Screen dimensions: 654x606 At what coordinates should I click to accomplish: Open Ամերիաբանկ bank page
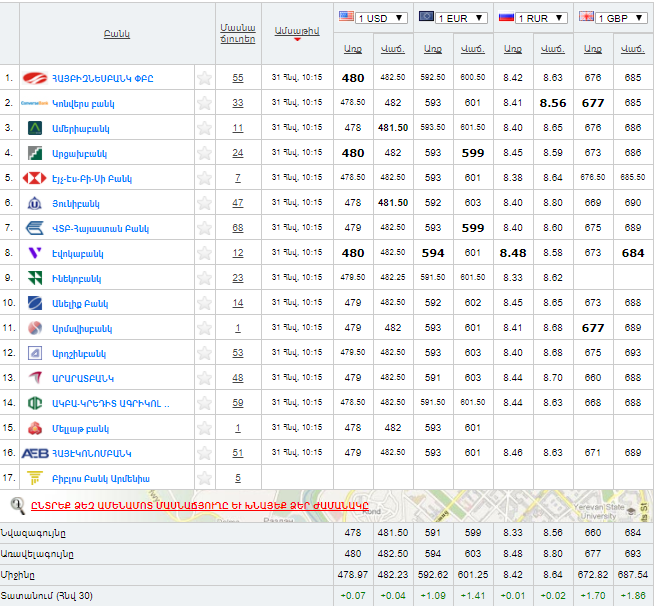[x=81, y=128]
